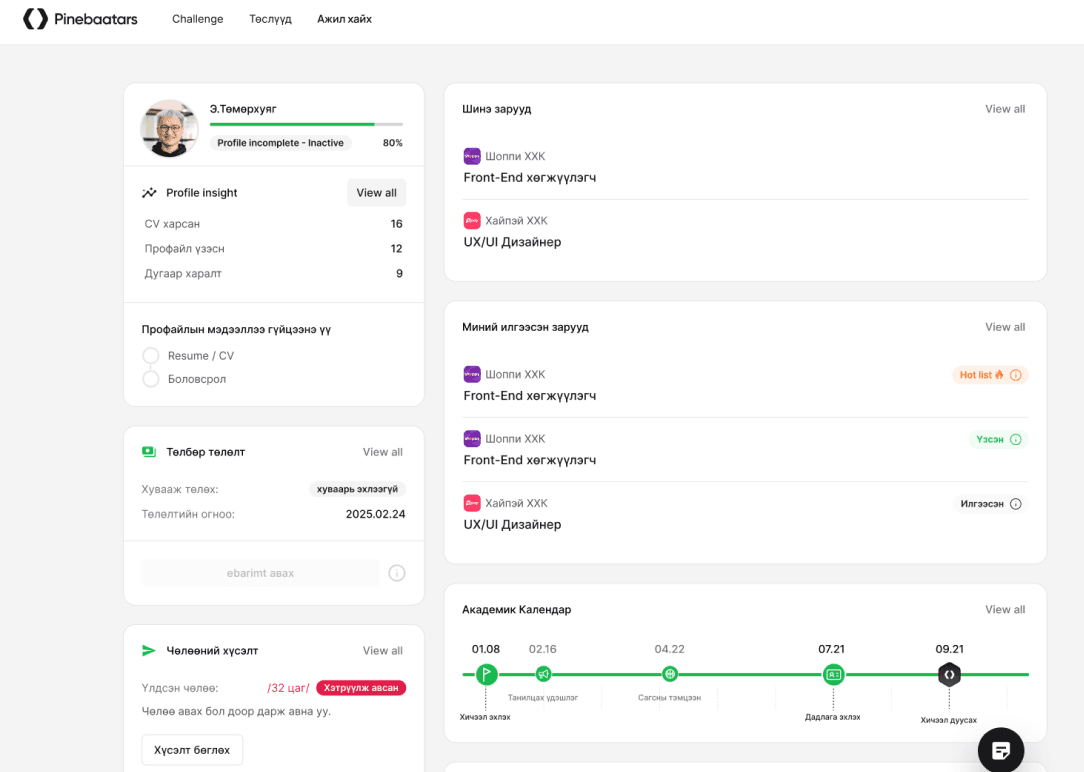Expand View all for Profile insight
This screenshot has height=772, width=1084.
point(376,193)
